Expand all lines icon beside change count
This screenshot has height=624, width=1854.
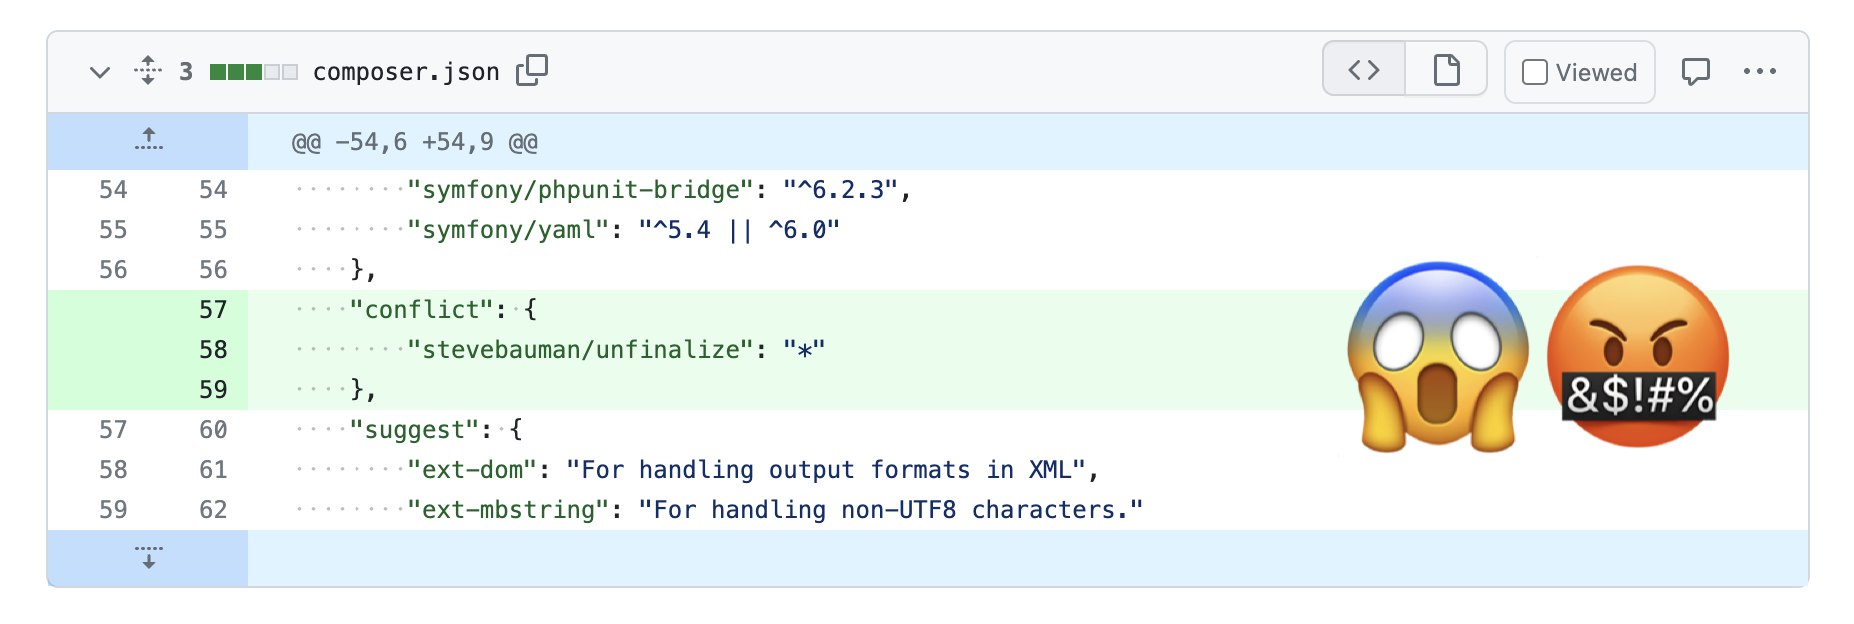tap(148, 70)
